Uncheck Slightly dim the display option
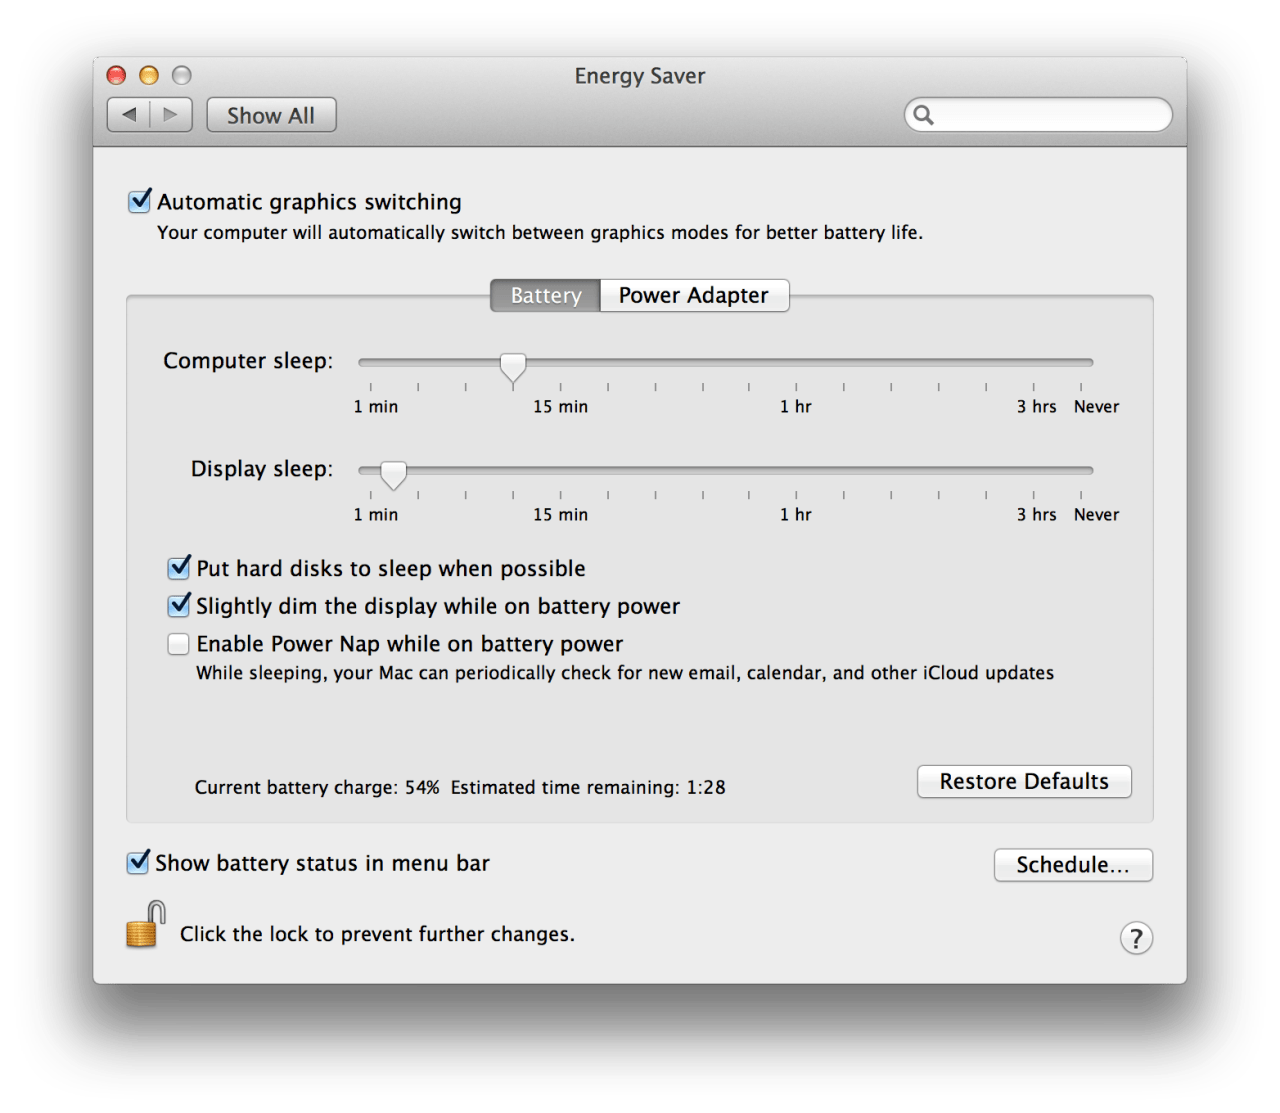Screen dimensions: 1280x1113 coord(179,606)
